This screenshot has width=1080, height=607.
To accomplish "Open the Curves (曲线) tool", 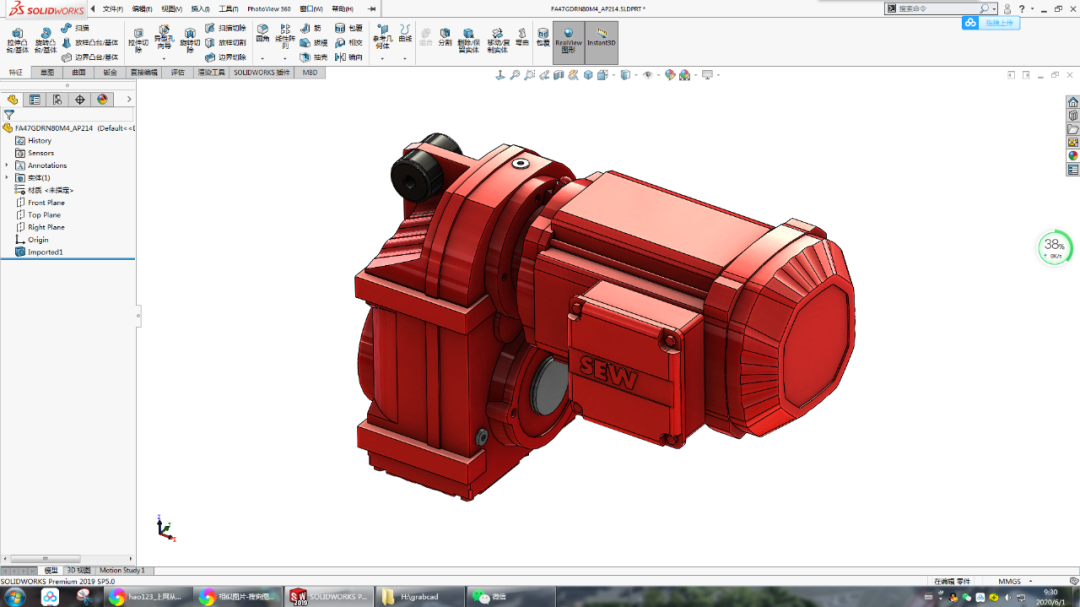I will click(x=405, y=33).
